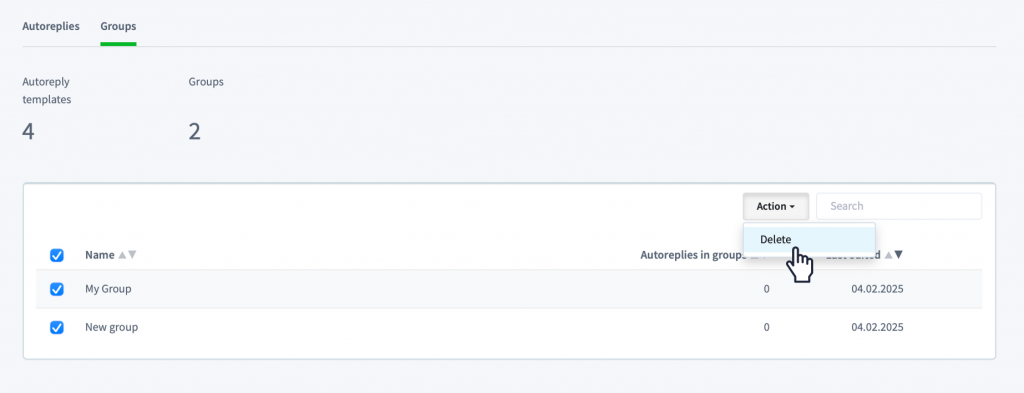Open the New group row name

point(112,327)
